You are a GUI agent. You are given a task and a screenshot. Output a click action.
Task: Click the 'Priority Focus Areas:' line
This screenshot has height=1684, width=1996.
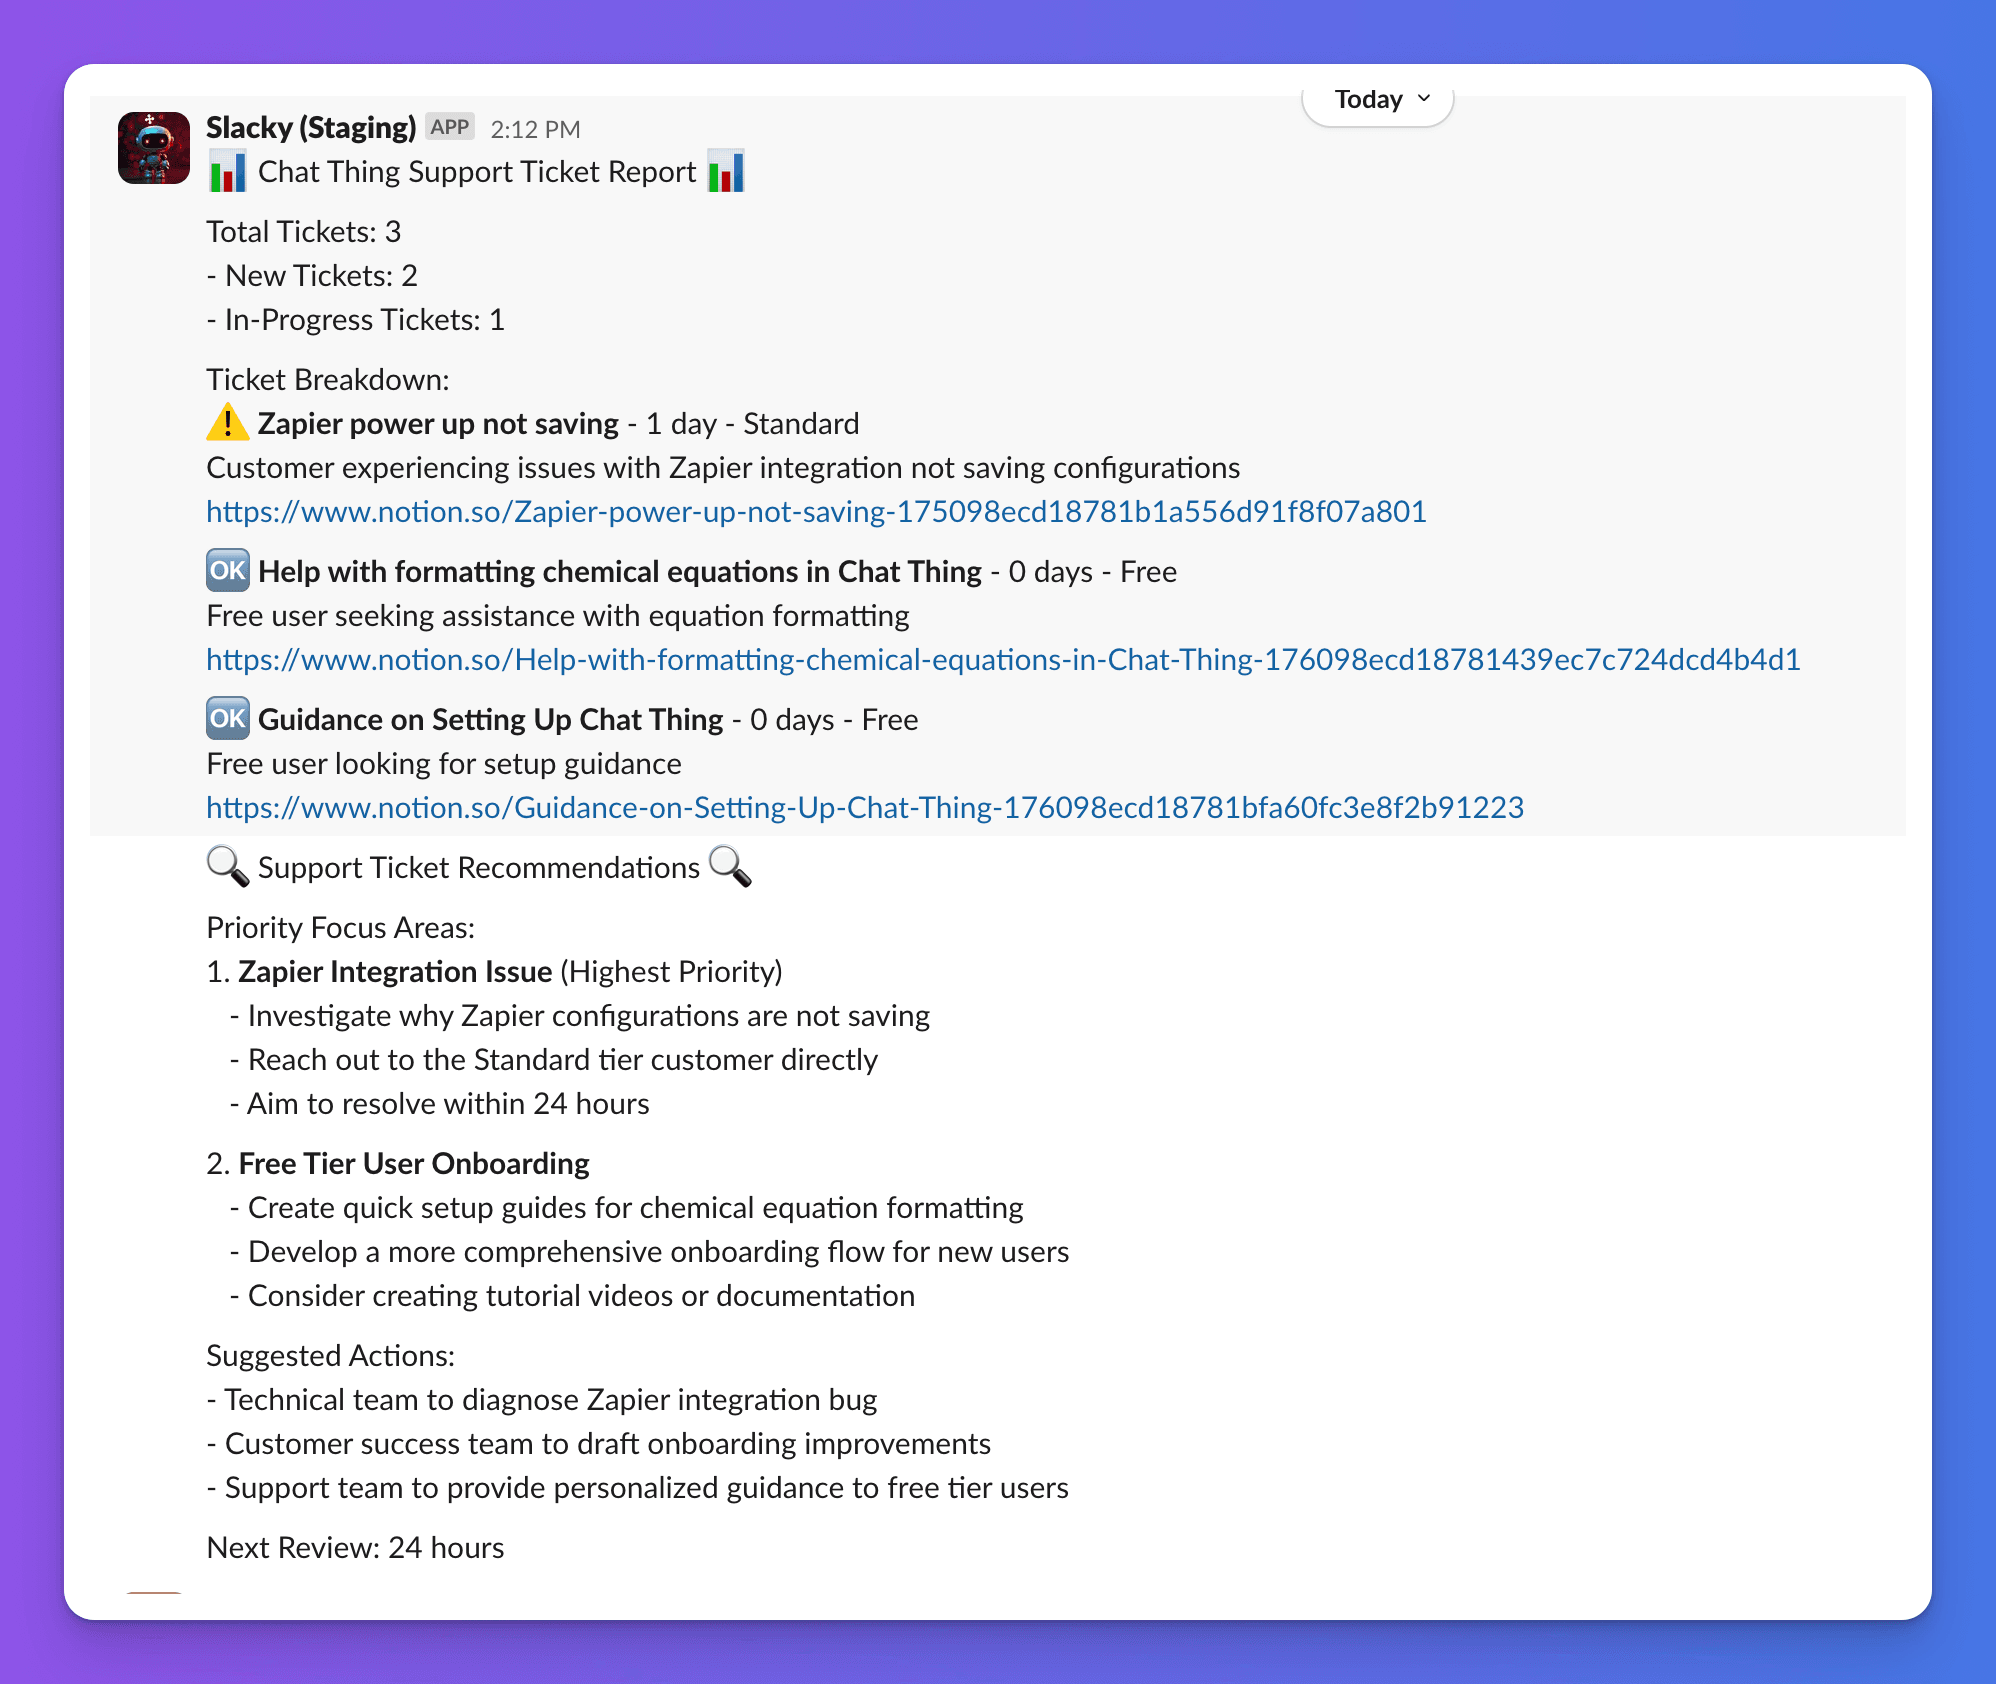[341, 928]
